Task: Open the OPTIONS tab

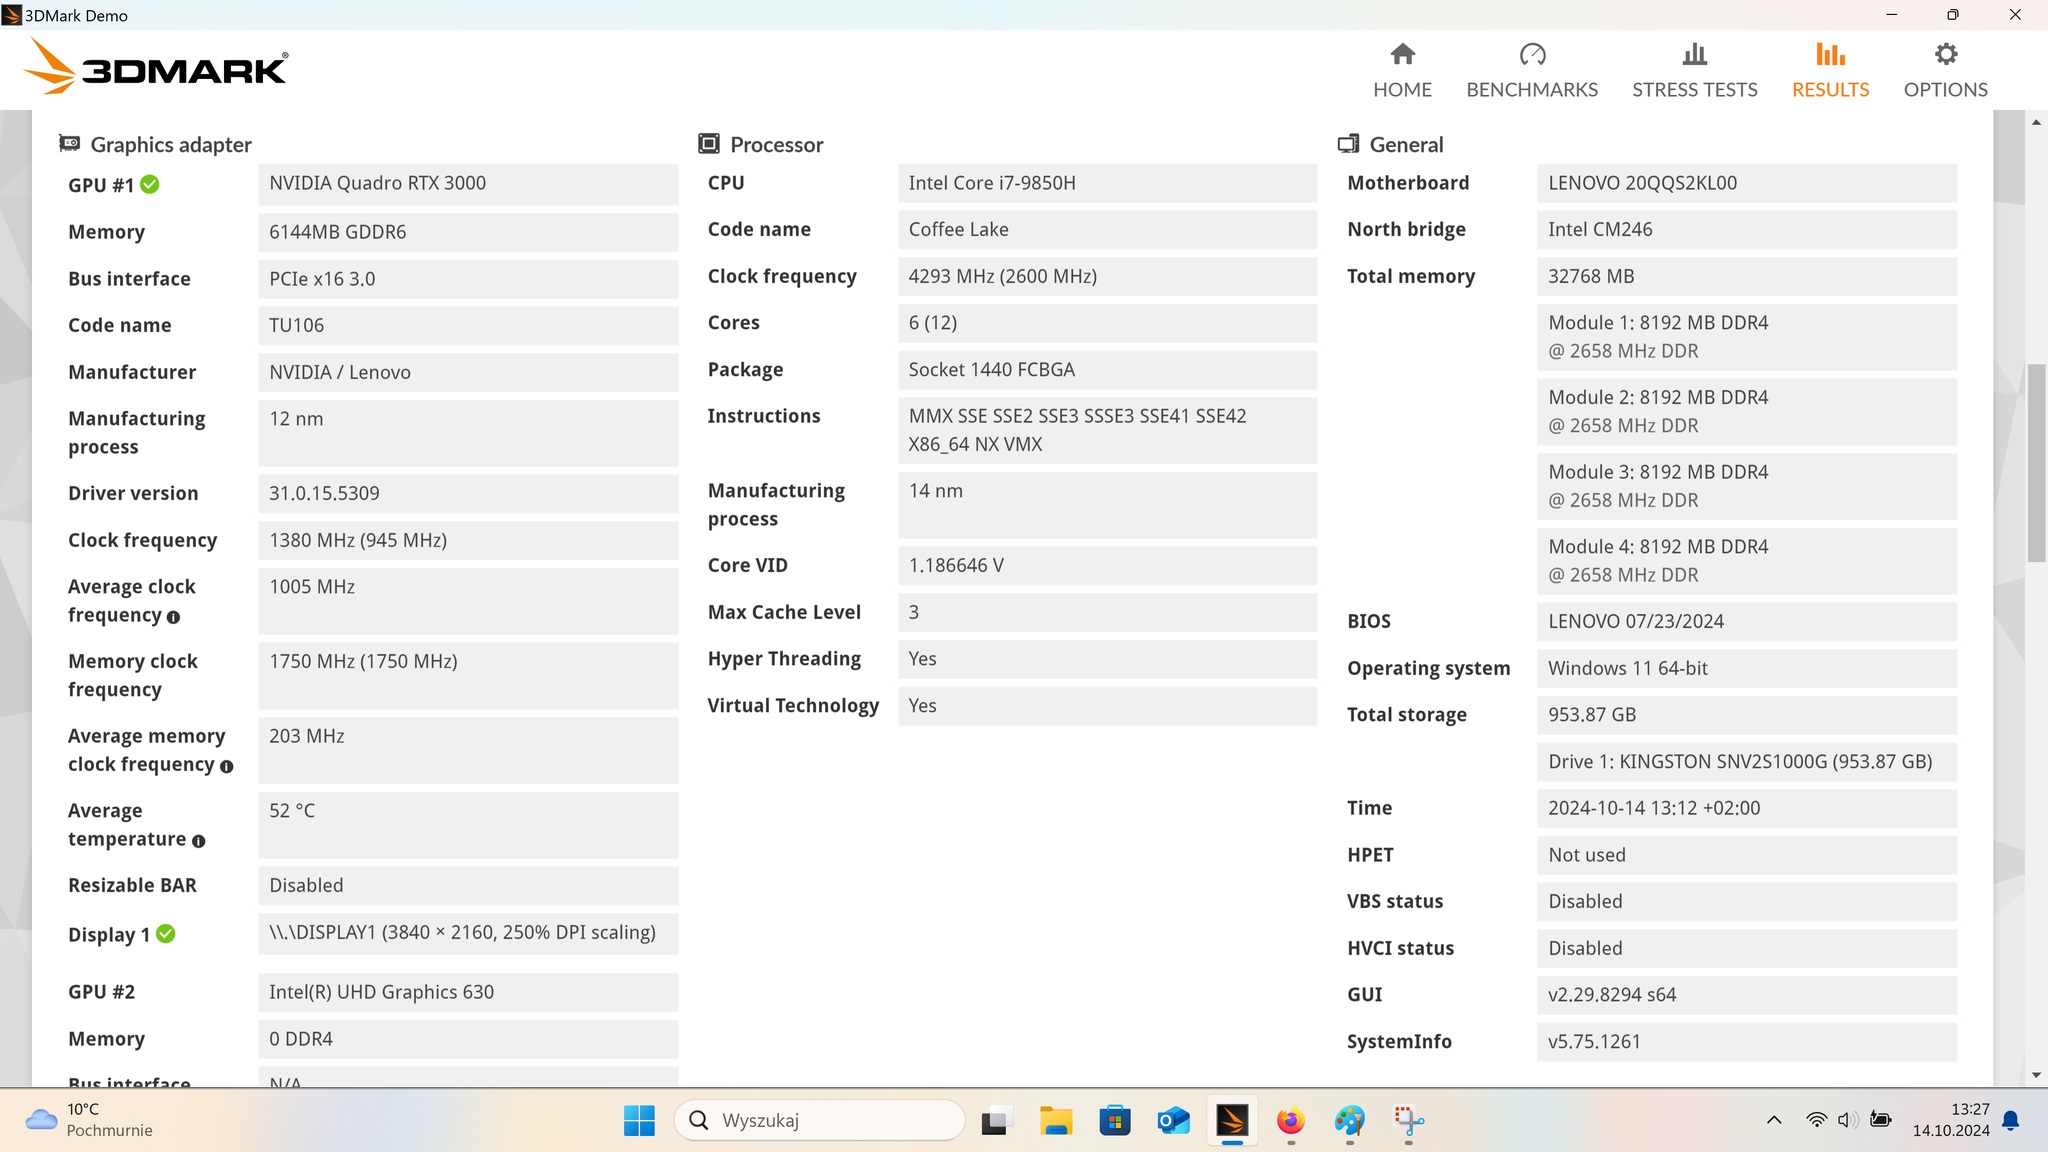Action: point(1945,70)
